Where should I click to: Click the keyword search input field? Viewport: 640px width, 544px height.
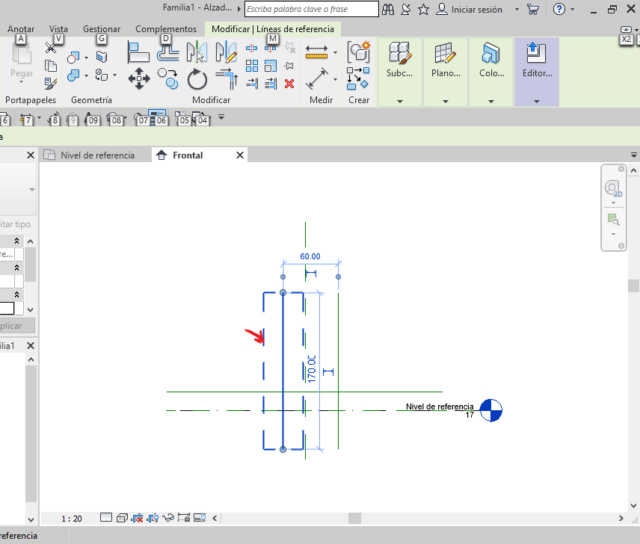(x=311, y=9)
